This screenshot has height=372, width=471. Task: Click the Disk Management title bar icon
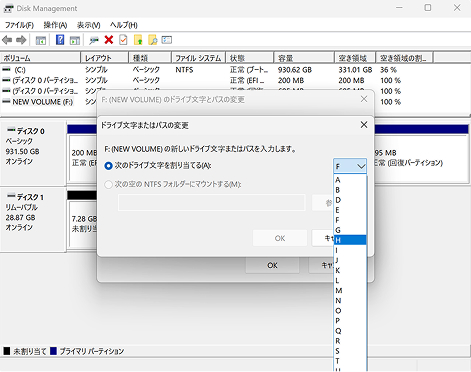click(x=8, y=8)
